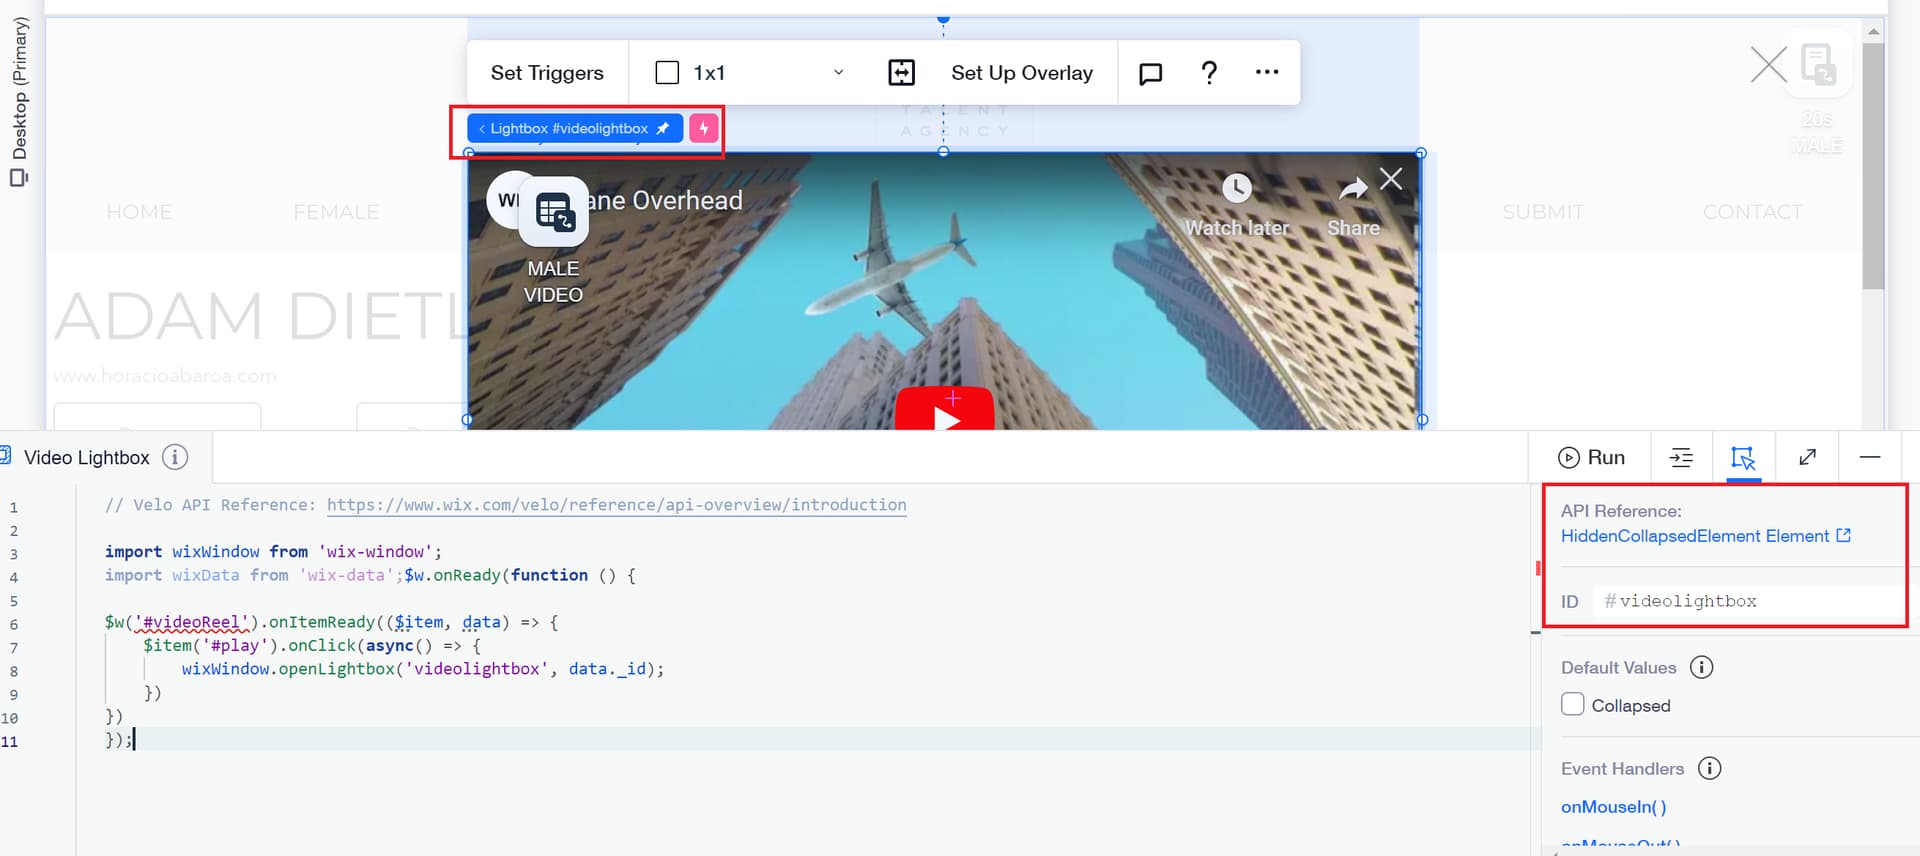Add the onMouseIn() event handler

(1613, 807)
